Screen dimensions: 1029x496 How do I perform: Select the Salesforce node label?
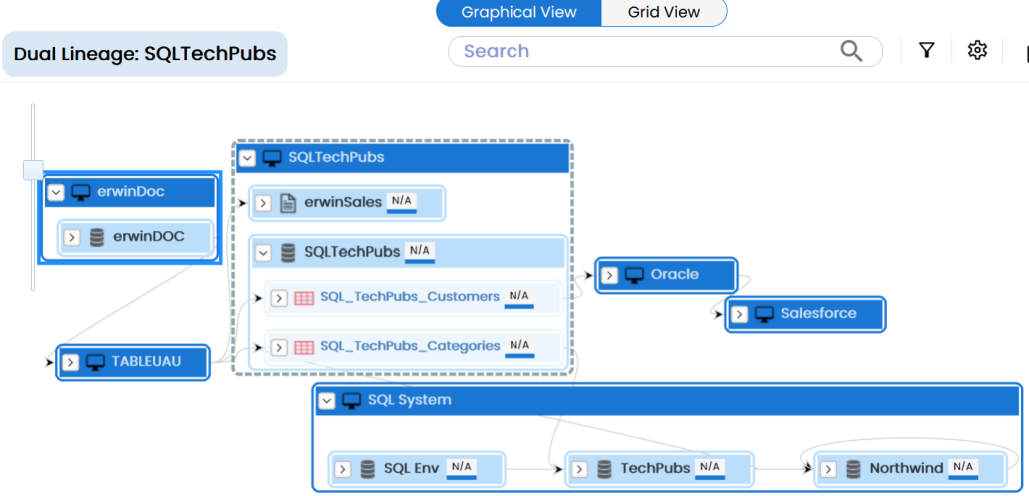(x=818, y=313)
